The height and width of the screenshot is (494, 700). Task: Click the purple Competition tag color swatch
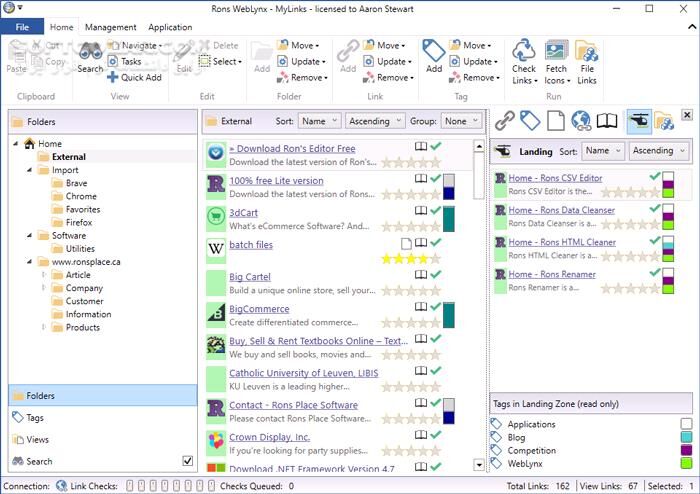click(x=685, y=450)
